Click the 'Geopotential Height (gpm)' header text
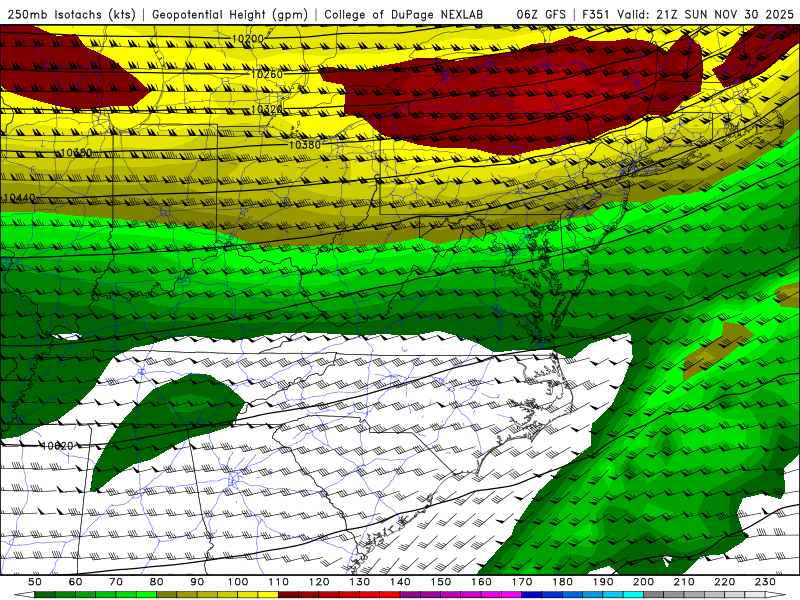Screen dimensions: 800x600 pos(230,14)
